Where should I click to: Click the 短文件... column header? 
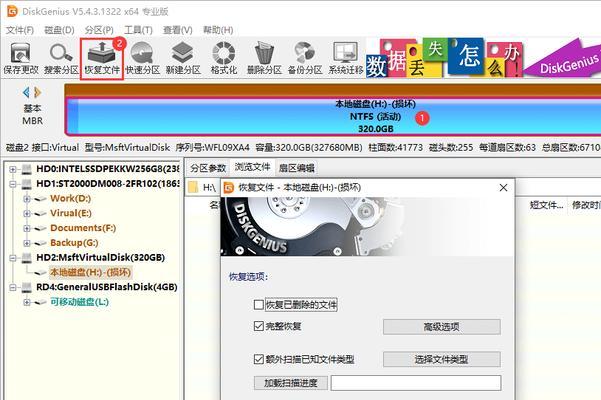547,205
